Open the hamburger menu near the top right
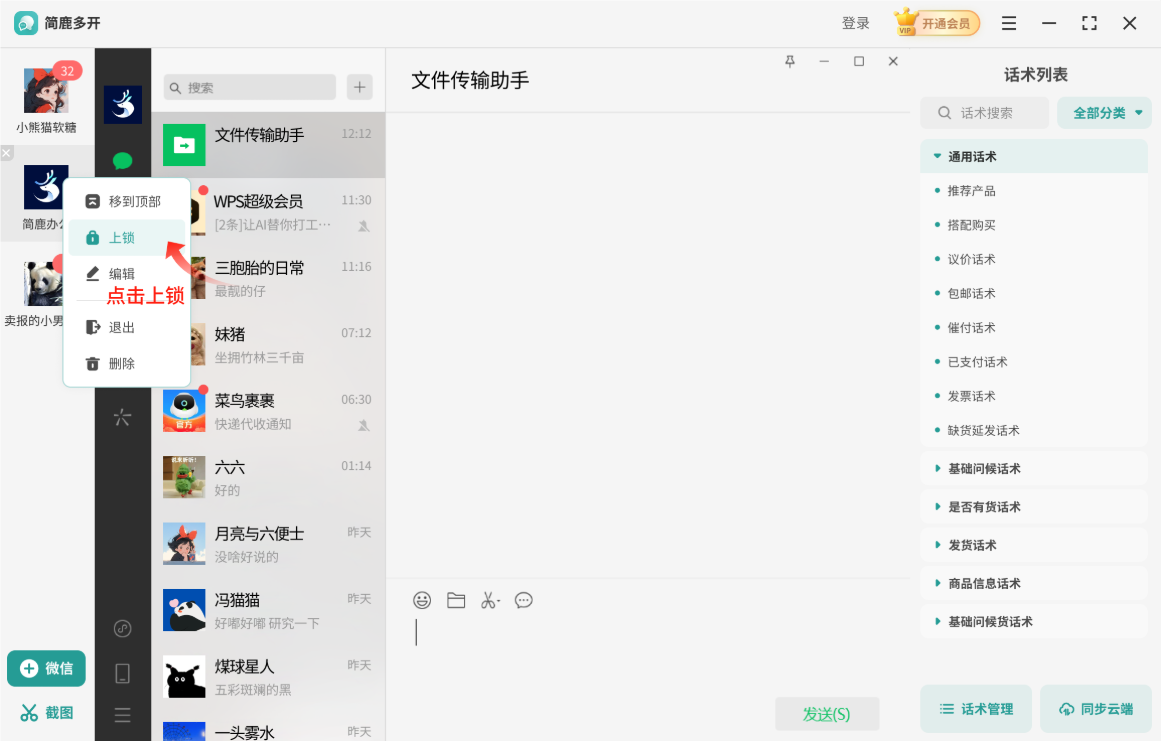The image size is (1161, 741). tap(1008, 22)
